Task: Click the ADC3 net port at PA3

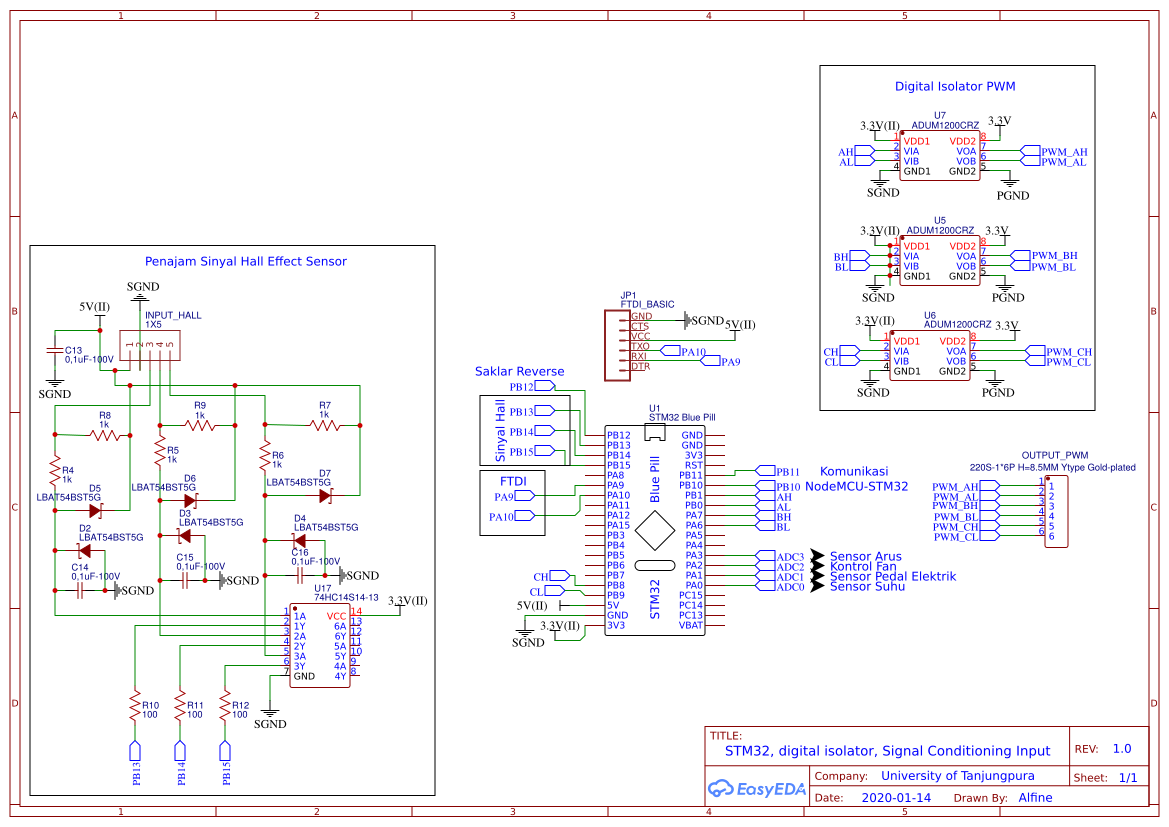Action: 789,556
